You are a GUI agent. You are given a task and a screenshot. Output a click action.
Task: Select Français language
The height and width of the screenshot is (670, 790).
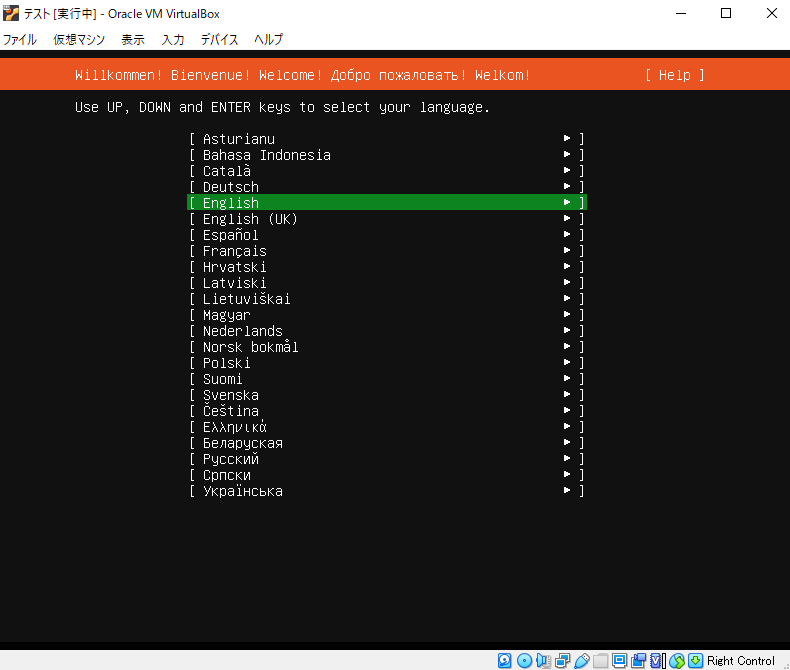pos(386,251)
